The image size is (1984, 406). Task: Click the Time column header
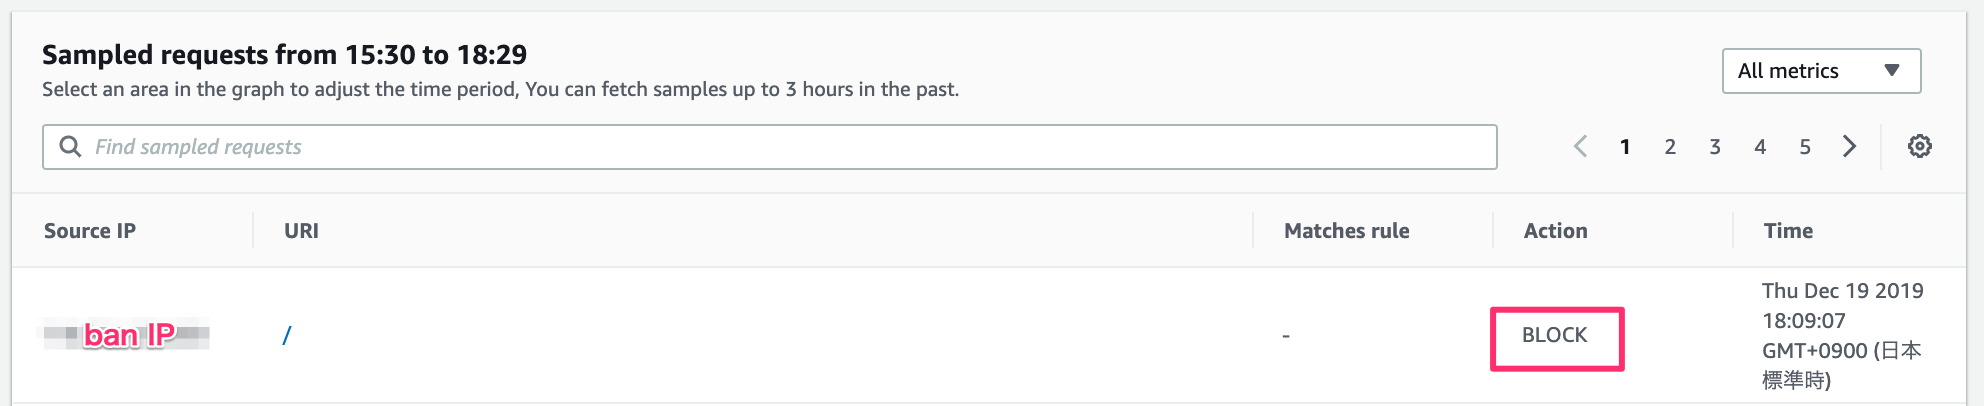click(x=1788, y=231)
